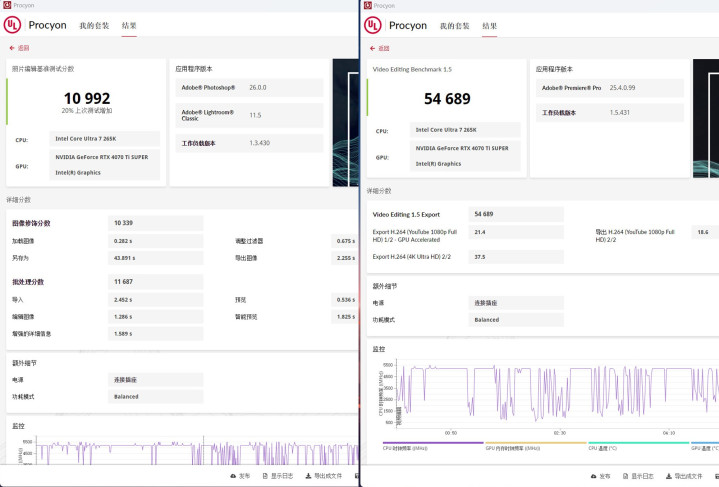Image resolution: width=719 pixels, height=487 pixels.
Task: Switch to 结果 tab in right window
Action: pyautogui.click(x=489, y=26)
